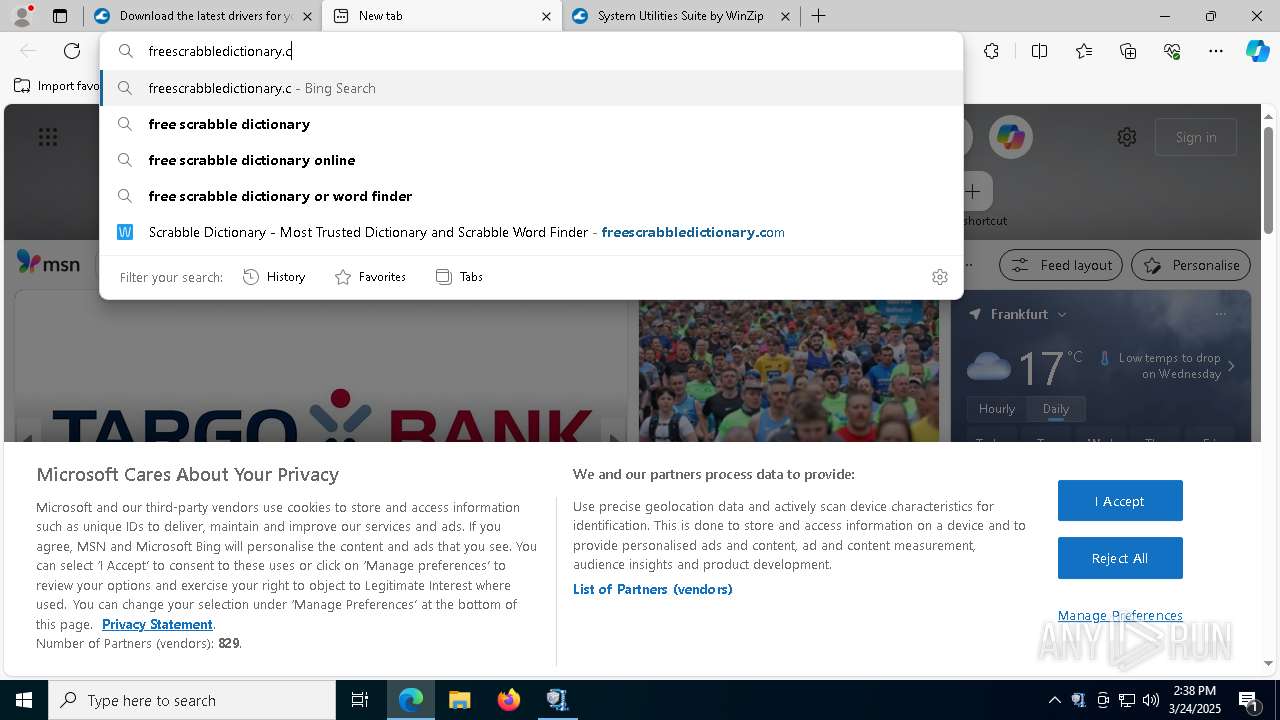Open Feed layout options
Screen dimensions: 1280x720
click(1061, 265)
